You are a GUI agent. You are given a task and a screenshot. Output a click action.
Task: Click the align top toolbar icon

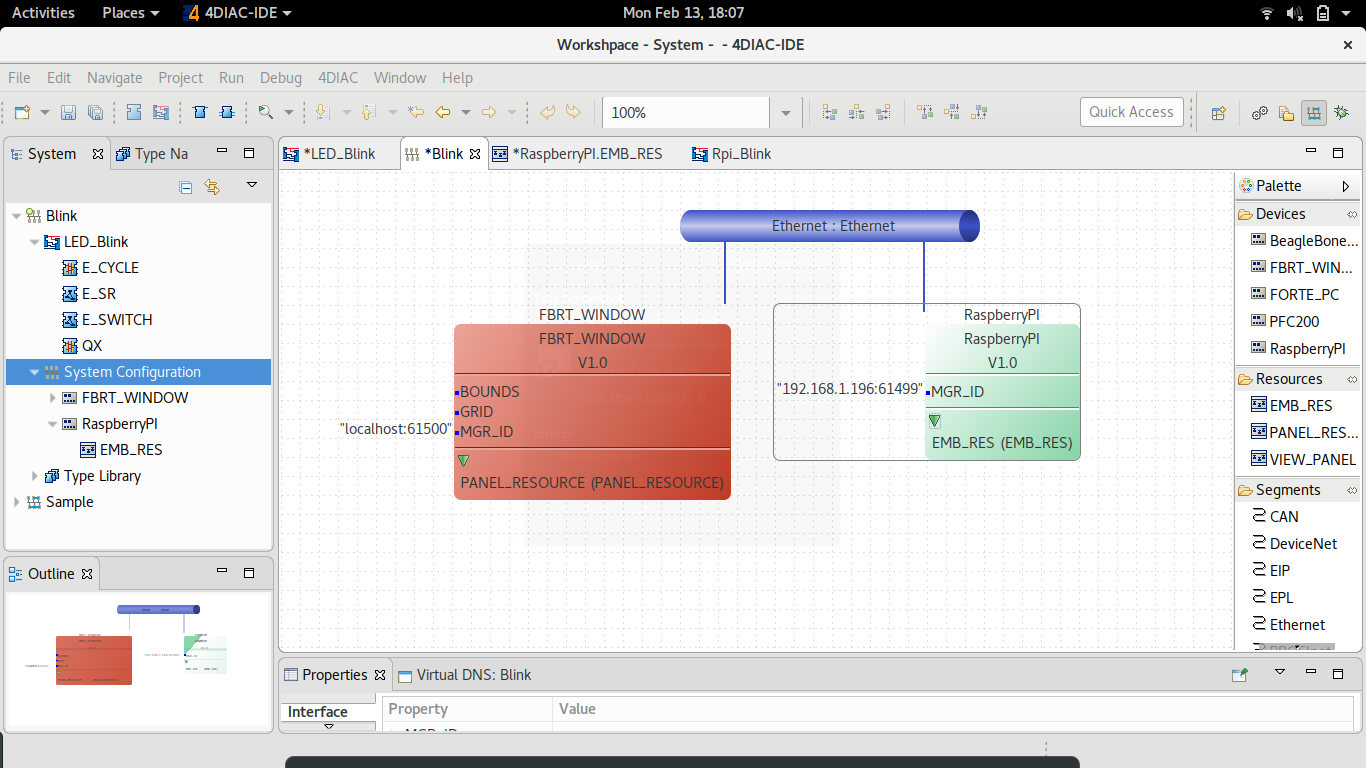click(x=925, y=113)
